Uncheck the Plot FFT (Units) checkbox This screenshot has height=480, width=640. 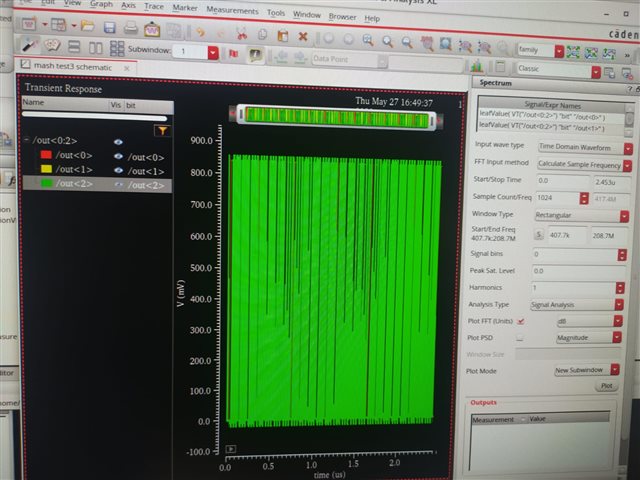[x=520, y=321]
